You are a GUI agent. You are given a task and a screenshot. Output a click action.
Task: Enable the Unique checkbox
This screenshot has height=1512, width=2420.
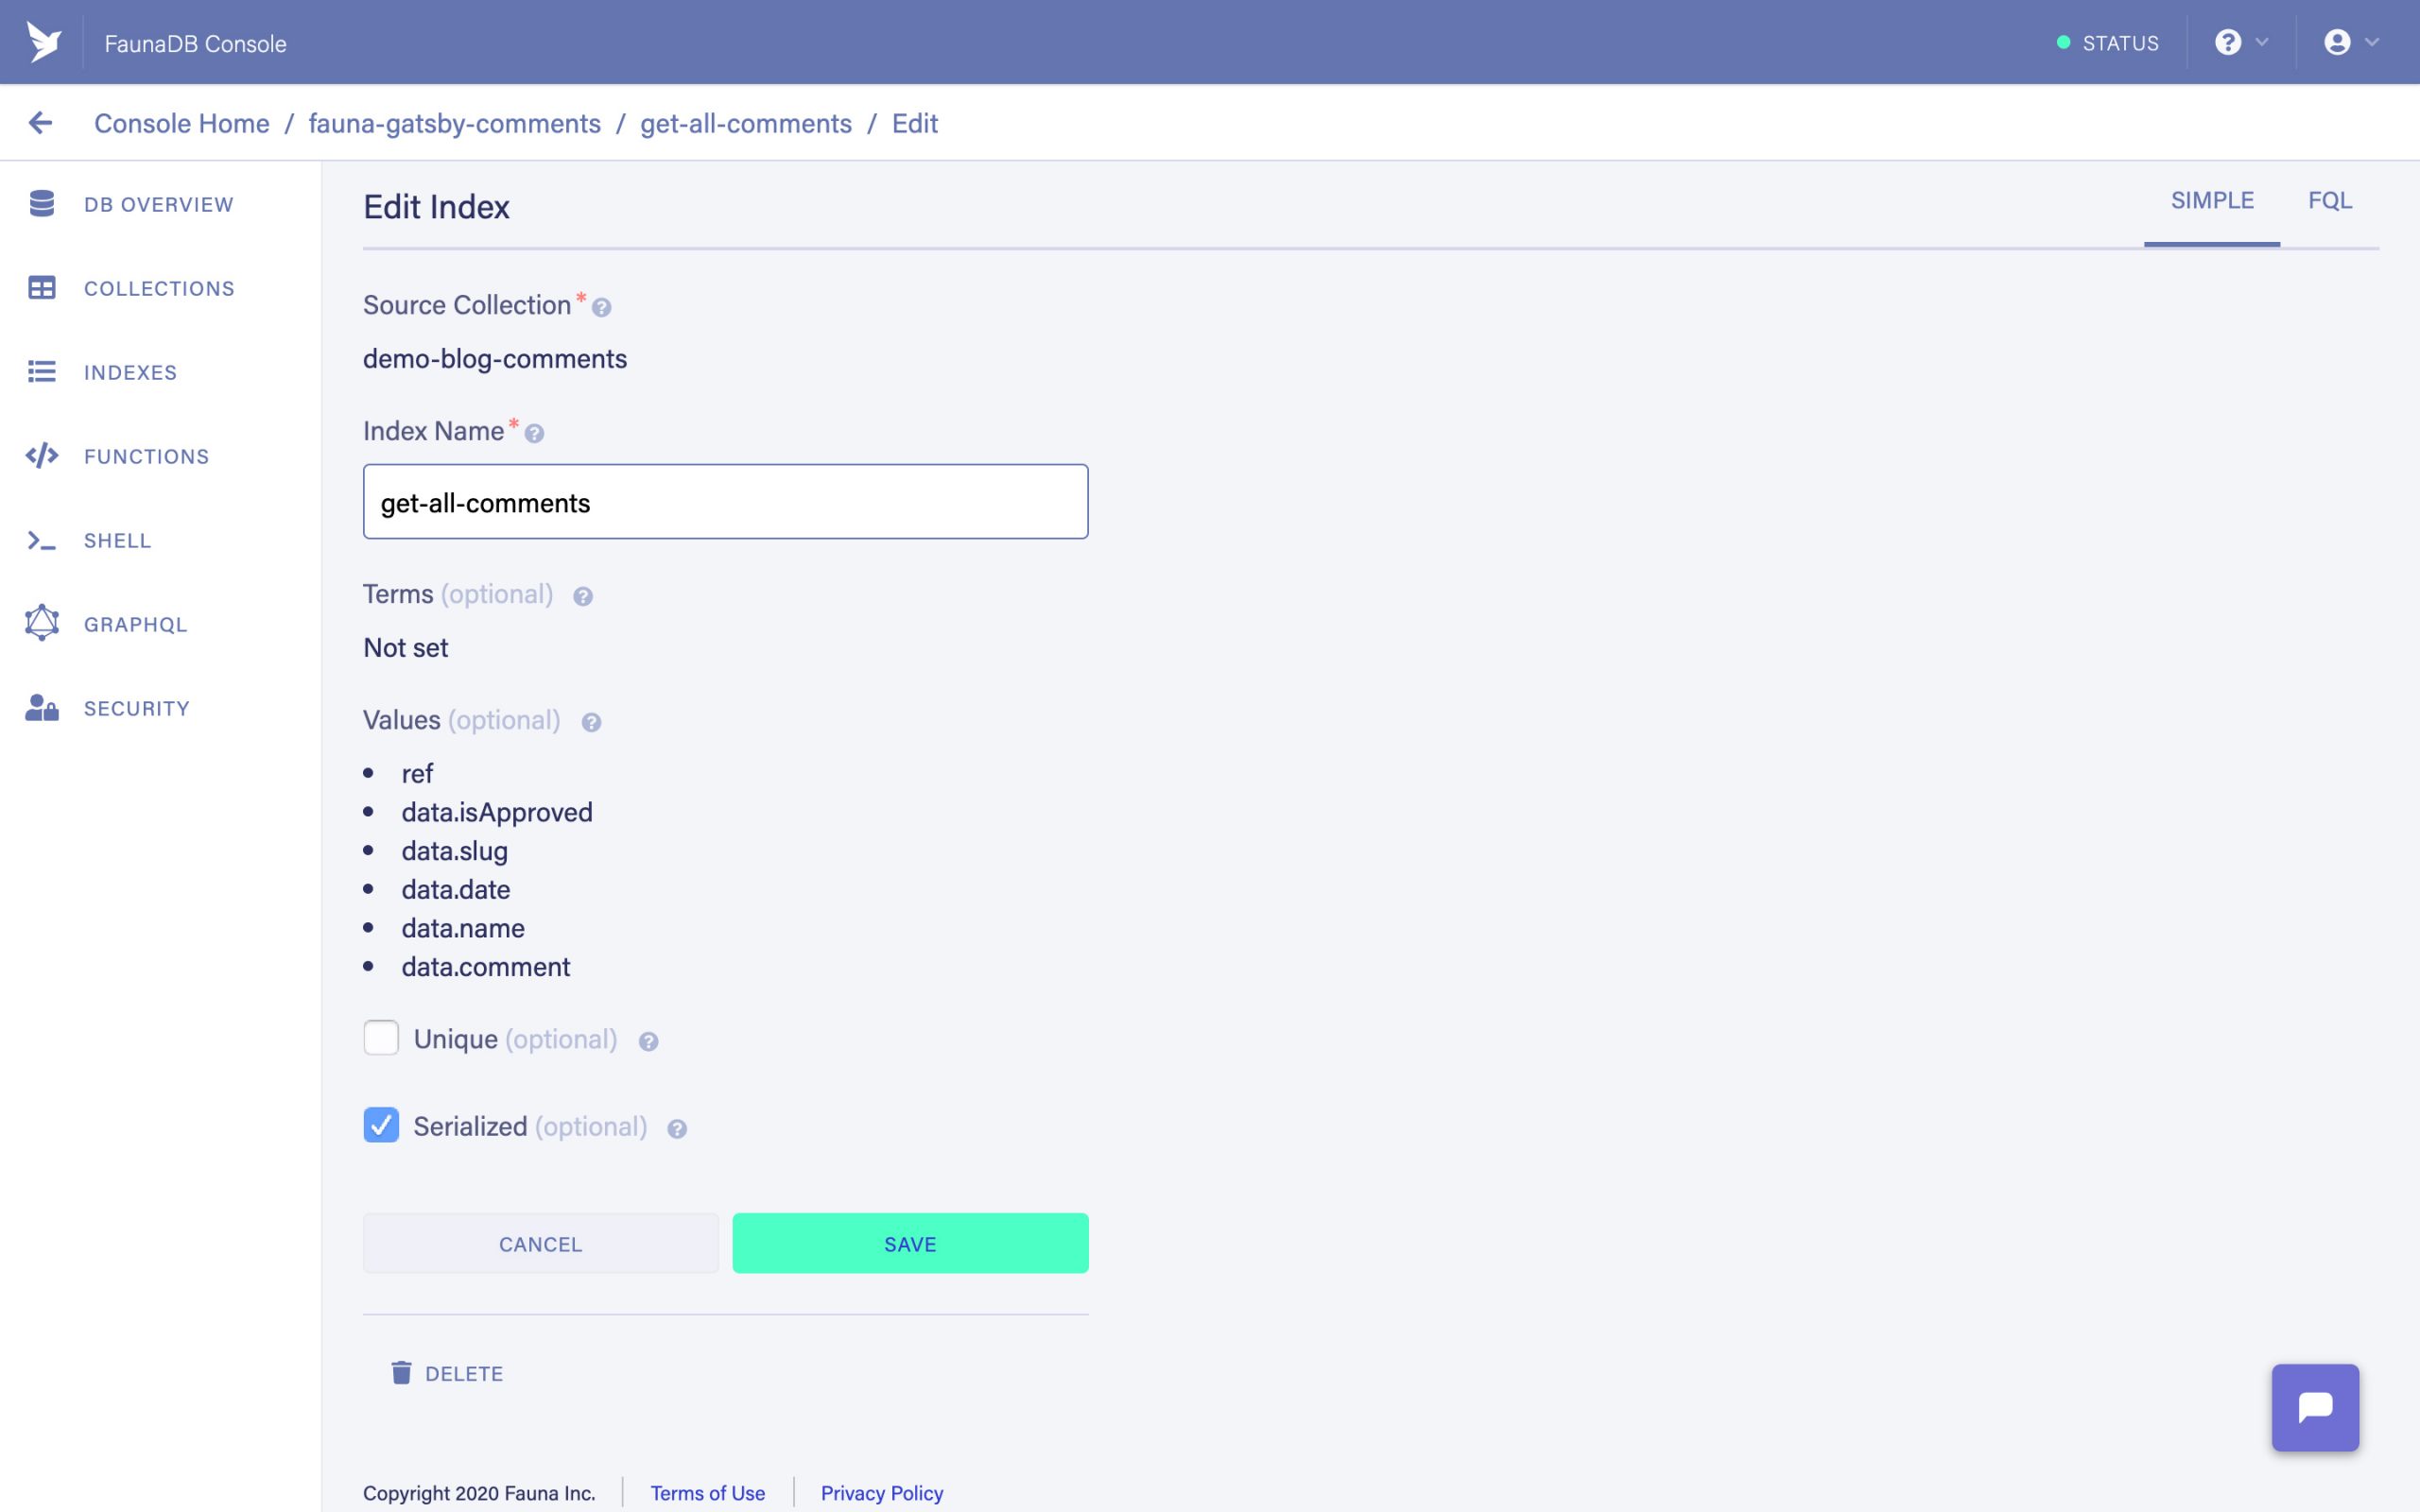(381, 1038)
